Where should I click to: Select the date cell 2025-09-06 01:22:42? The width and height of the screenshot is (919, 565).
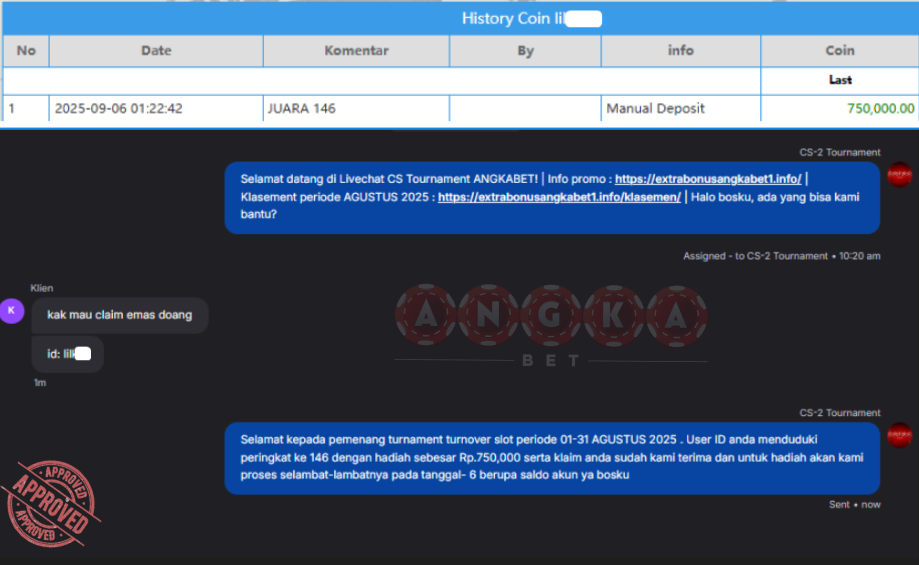click(x=156, y=108)
